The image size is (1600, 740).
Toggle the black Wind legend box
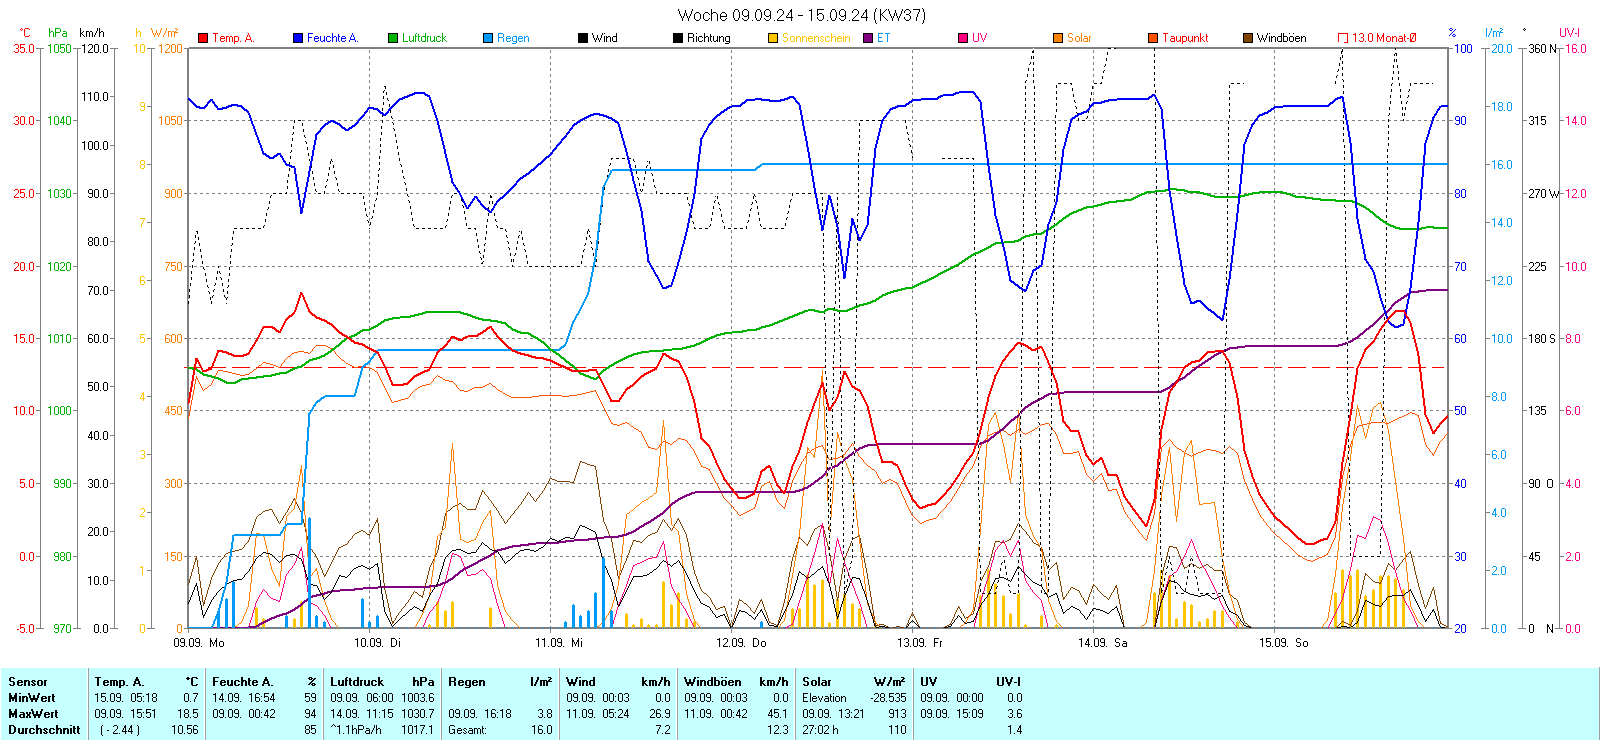point(583,38)
